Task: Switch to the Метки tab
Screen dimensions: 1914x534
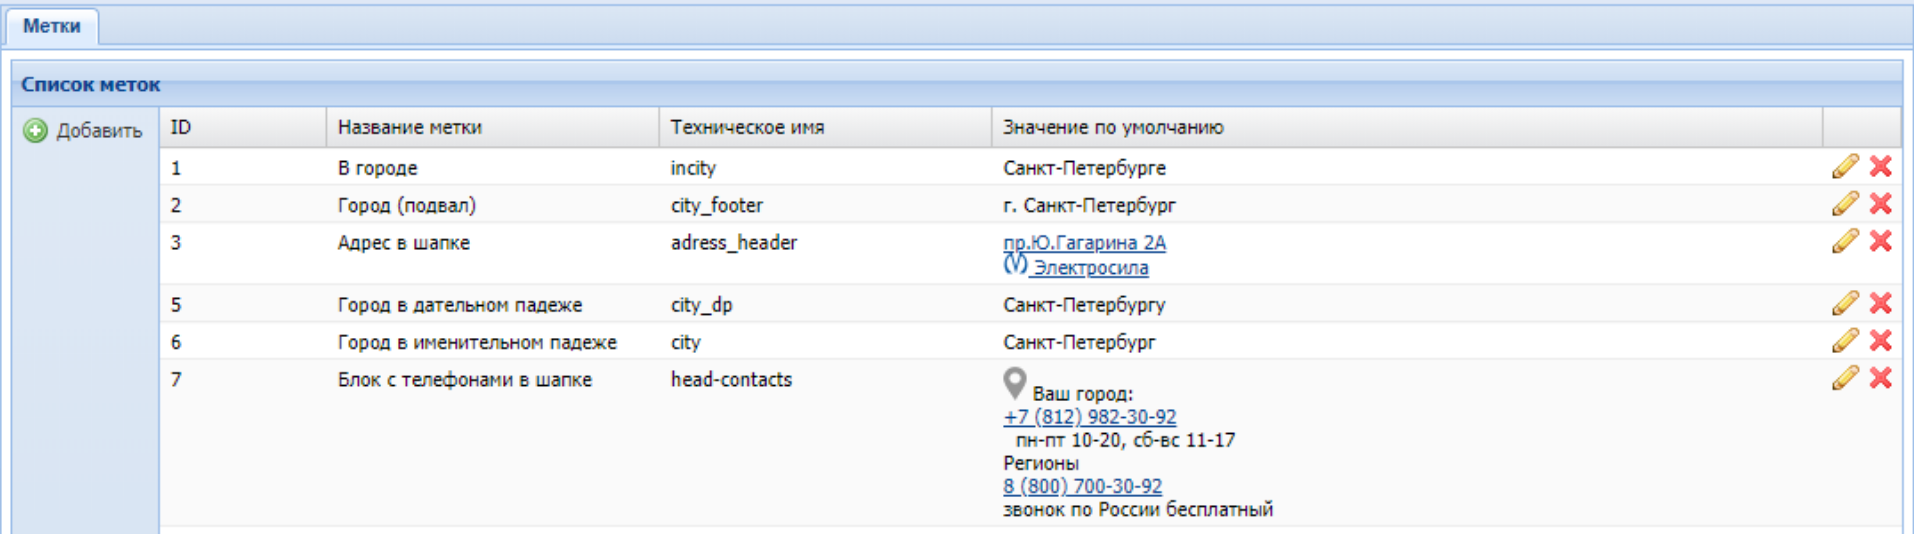Action: 51,26
